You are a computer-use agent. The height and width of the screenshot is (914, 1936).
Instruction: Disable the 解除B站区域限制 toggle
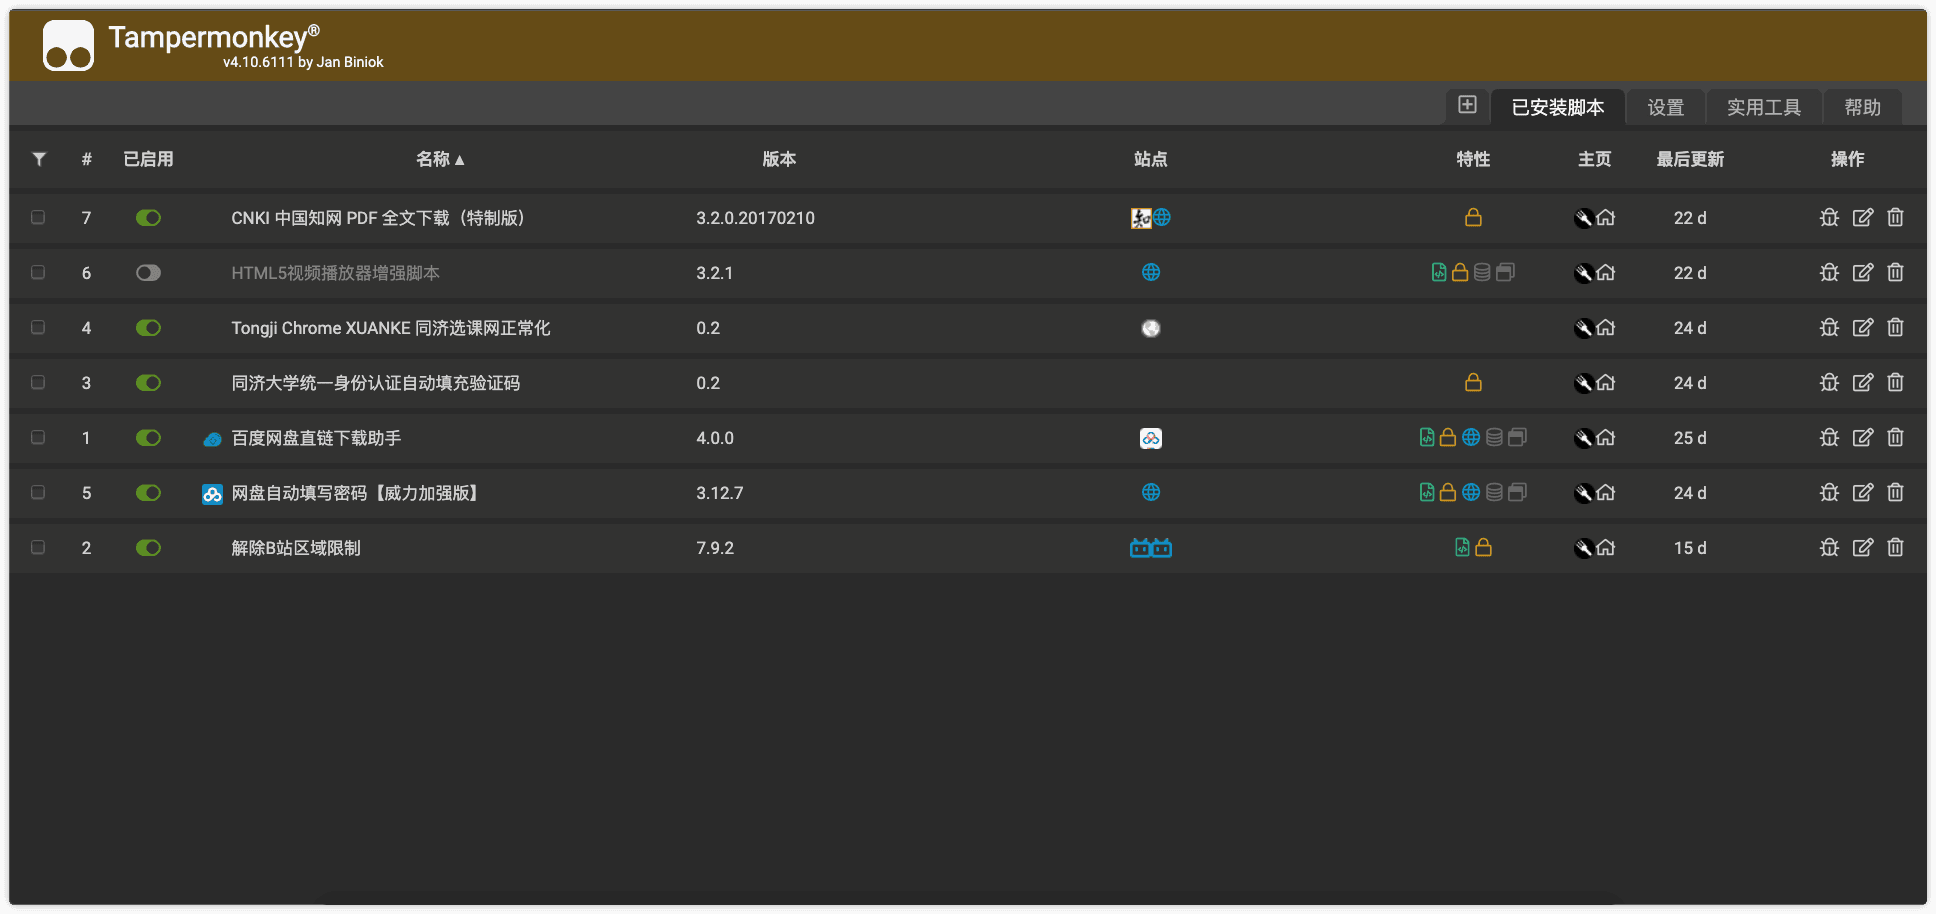[148, 548]
